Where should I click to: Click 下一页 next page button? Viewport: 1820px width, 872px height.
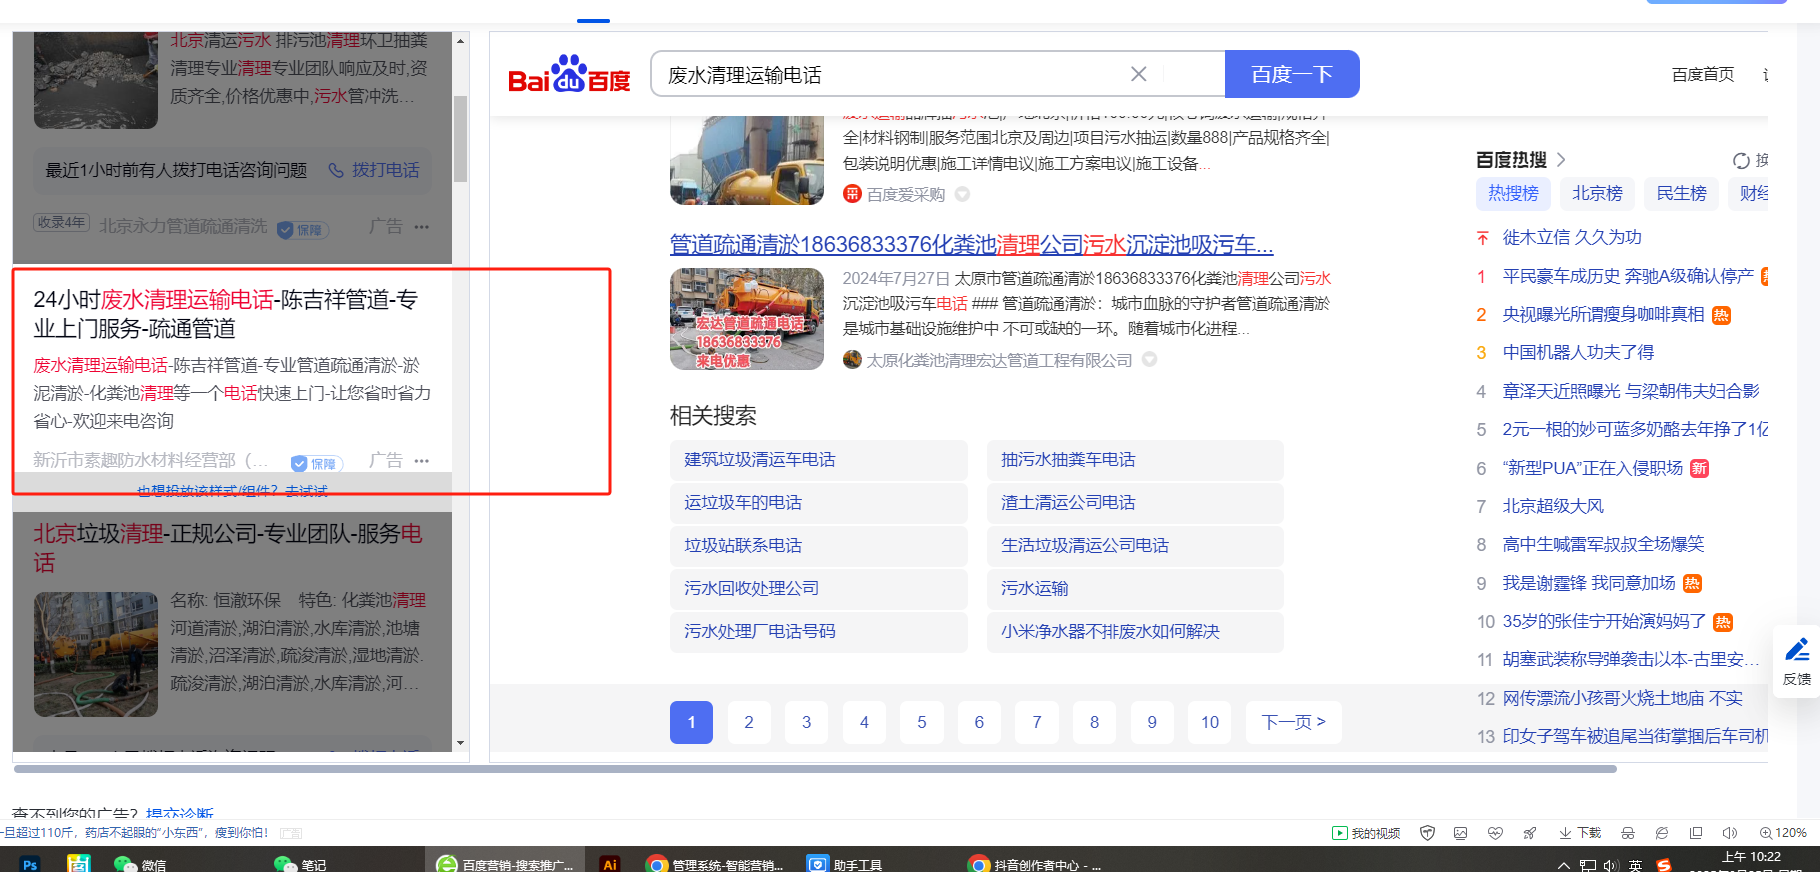1293,722
